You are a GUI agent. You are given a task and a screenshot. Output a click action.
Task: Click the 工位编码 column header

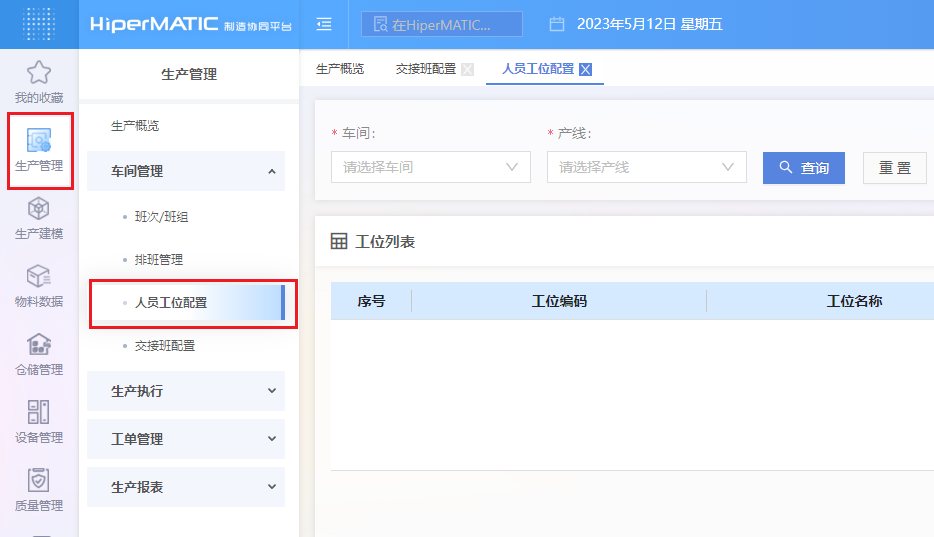click(559, 301)
